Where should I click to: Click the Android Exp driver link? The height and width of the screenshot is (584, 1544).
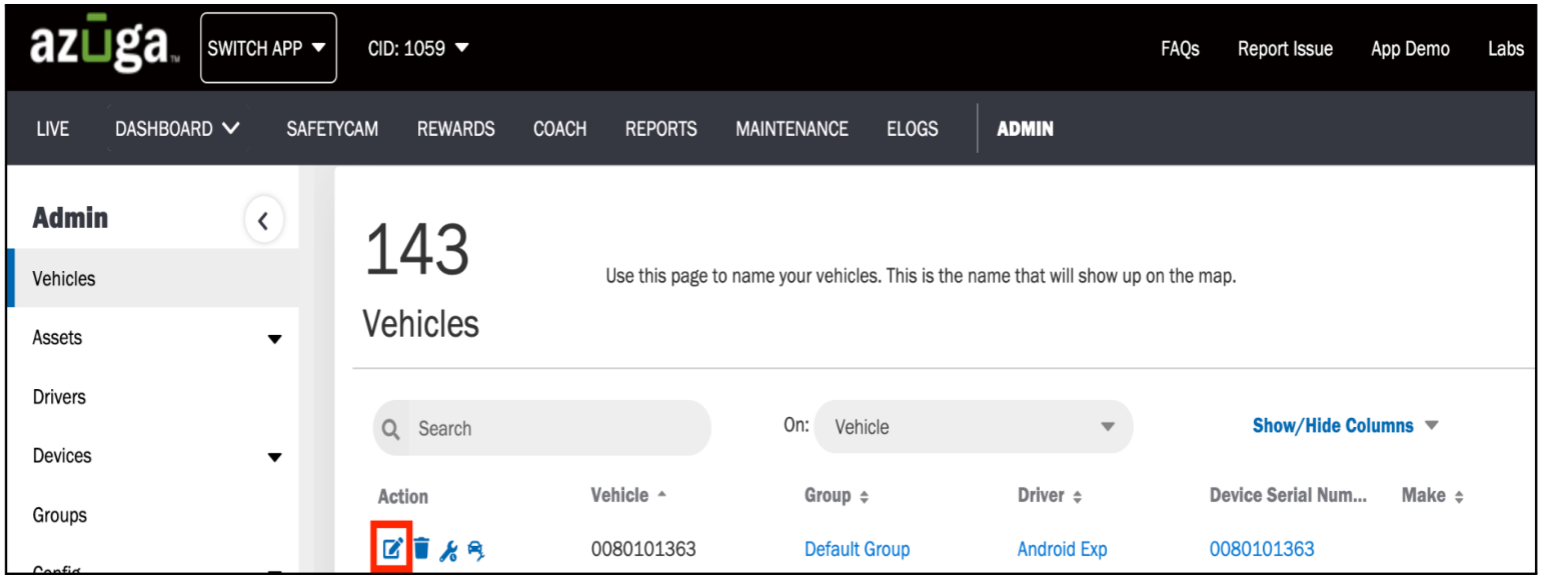point(1062,548)
